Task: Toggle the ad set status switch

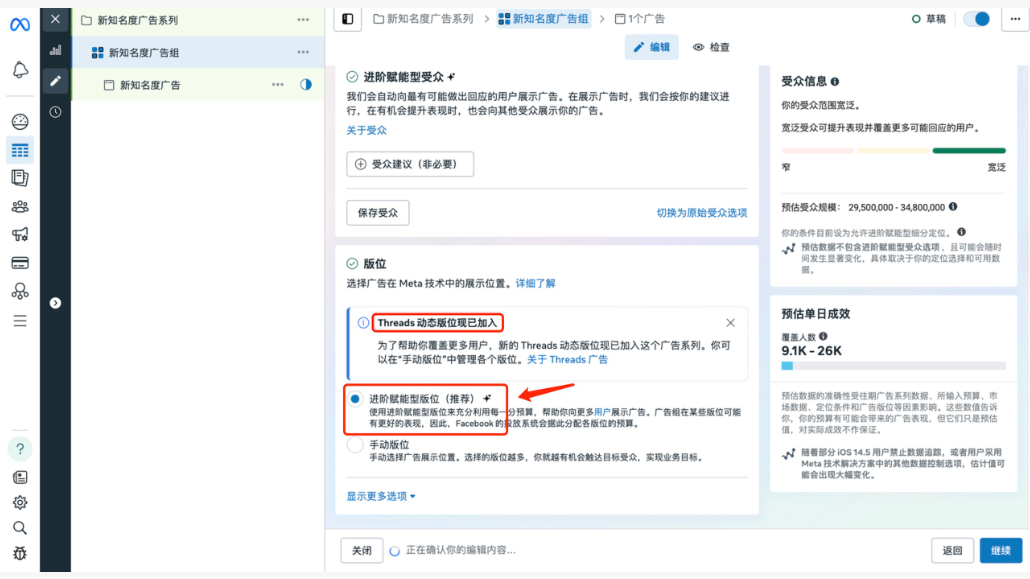Action: tap(976, 19)
